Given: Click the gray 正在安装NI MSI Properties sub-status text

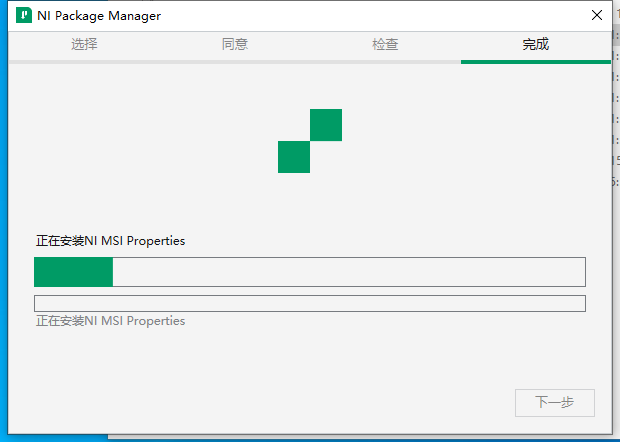Looking at the screenshot, I should pos(110,321).
